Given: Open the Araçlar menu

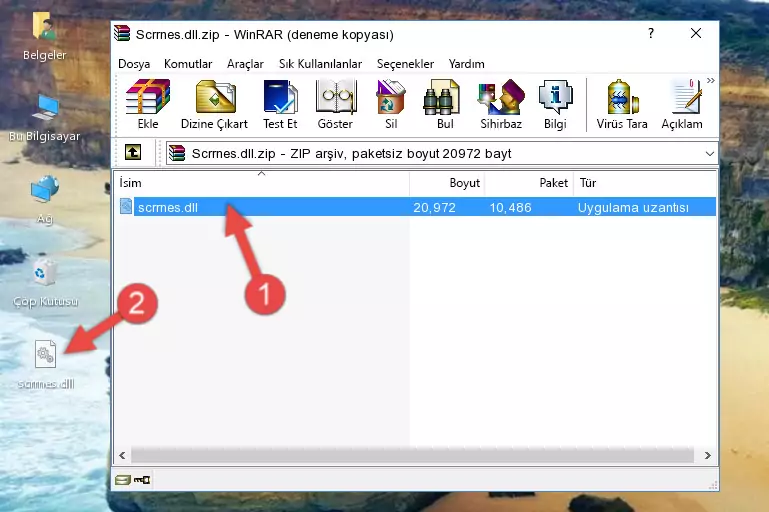Looking at the screenshot, I should coord(245,64).
